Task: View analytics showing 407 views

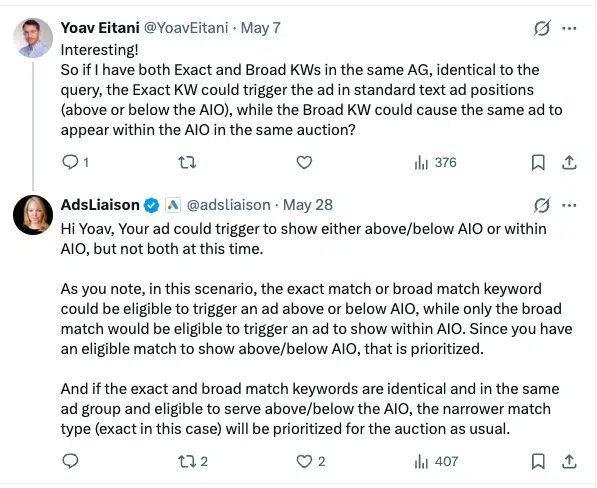Action: 436,461
